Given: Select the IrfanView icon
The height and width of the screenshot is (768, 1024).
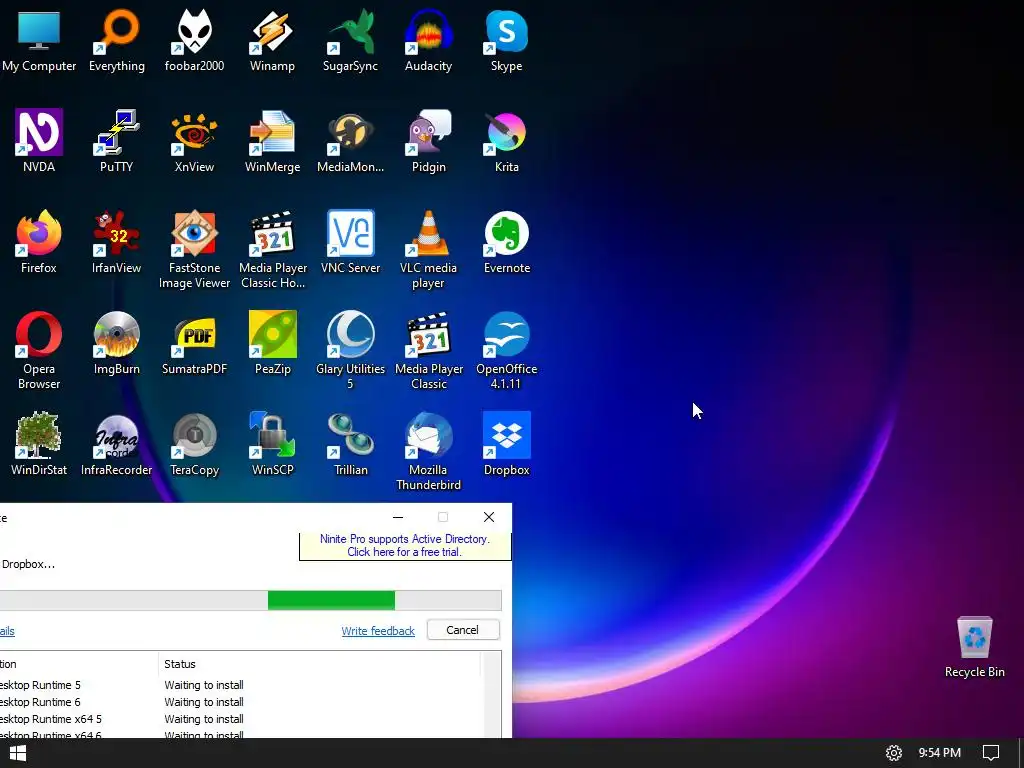Looking at the screenshot, I should pyautogui.click(x=117, y=242).
